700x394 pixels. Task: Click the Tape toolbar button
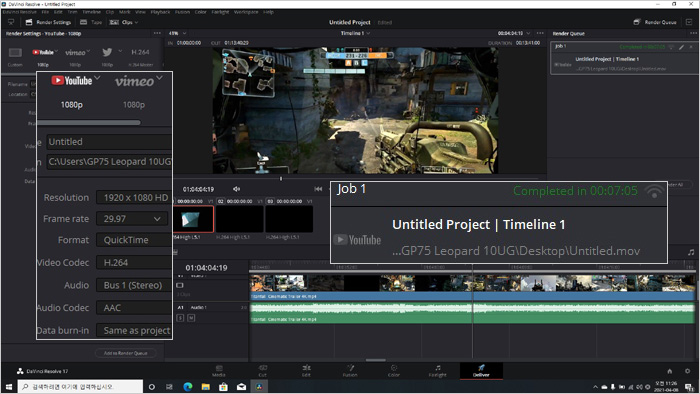click(x=91, y=22)
